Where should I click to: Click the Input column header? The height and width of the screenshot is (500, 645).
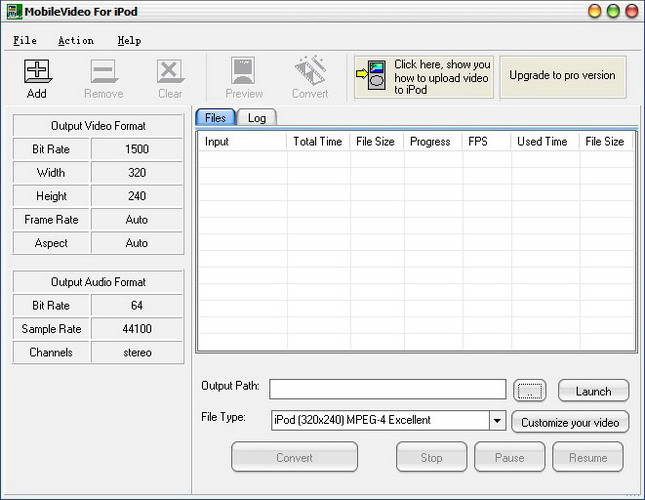tap(242, 141)
